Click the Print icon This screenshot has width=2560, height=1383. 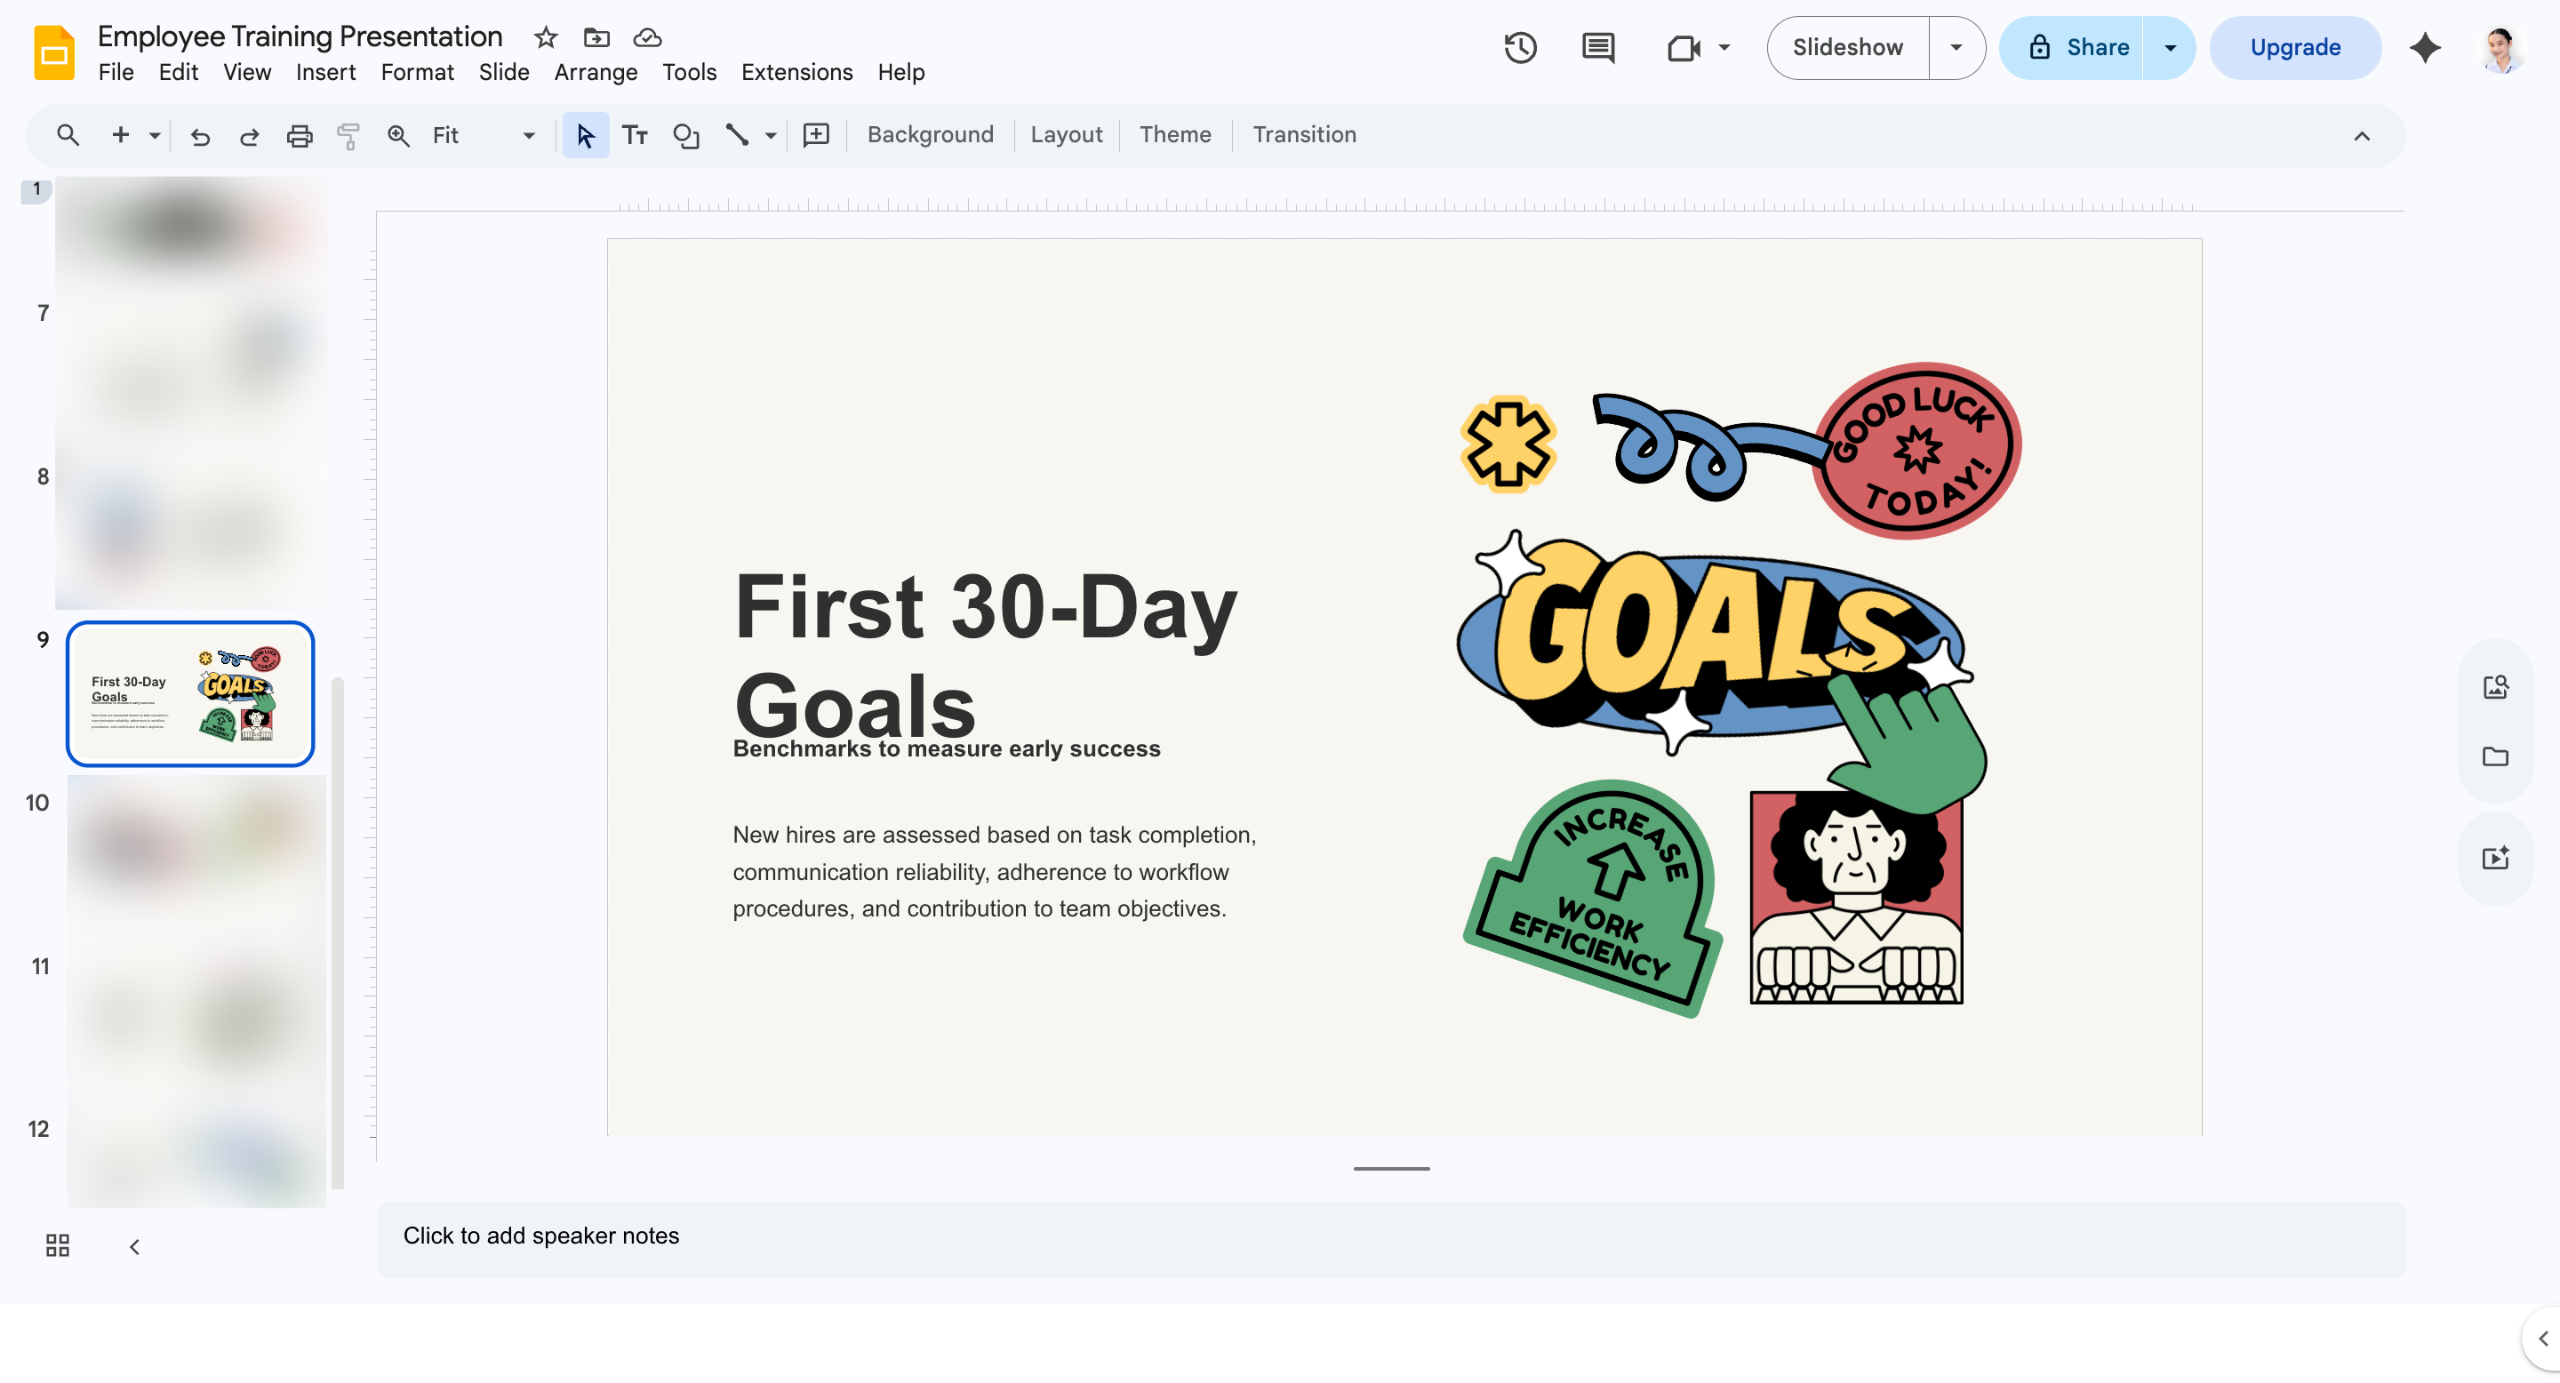(299, 135)
